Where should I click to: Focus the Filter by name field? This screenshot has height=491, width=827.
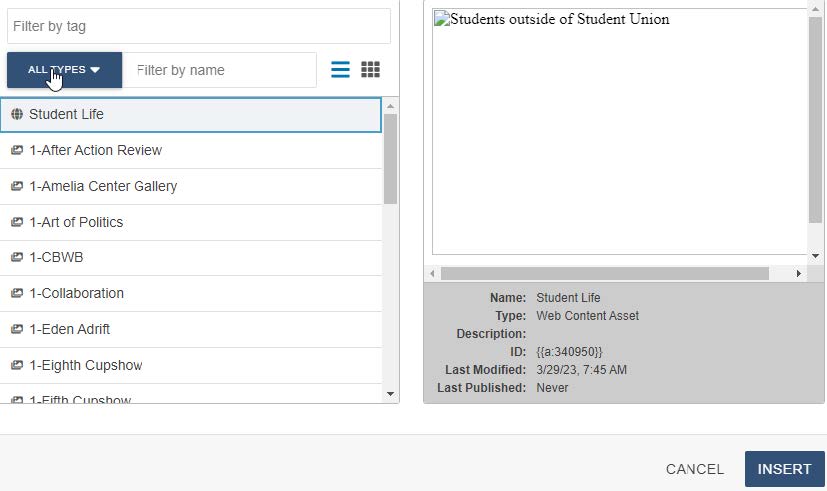pyautogui.click(x=220, y=70)
